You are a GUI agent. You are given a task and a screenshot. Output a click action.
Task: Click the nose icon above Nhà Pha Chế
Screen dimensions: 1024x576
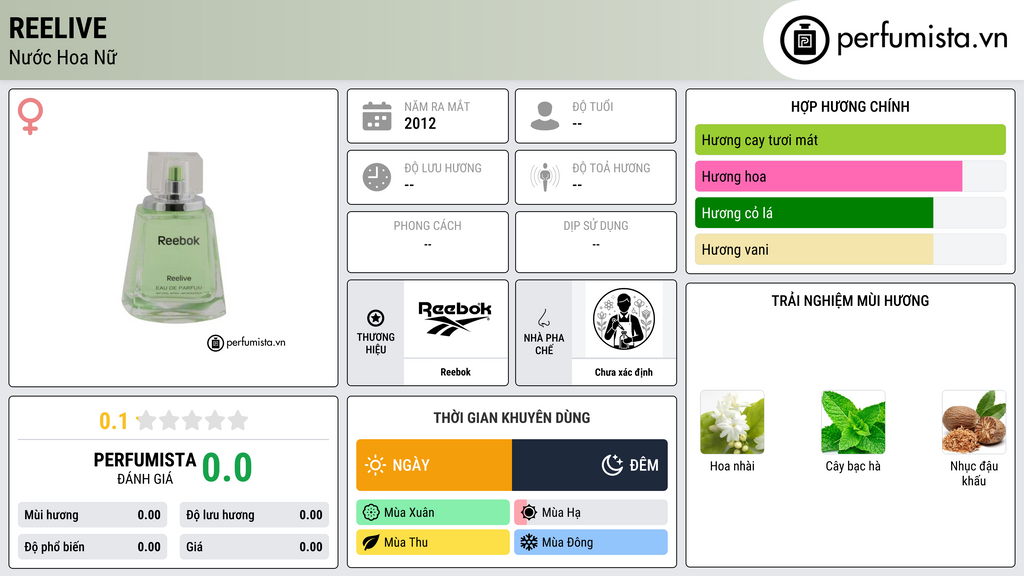pyautogui.click(x=543, y=318)
